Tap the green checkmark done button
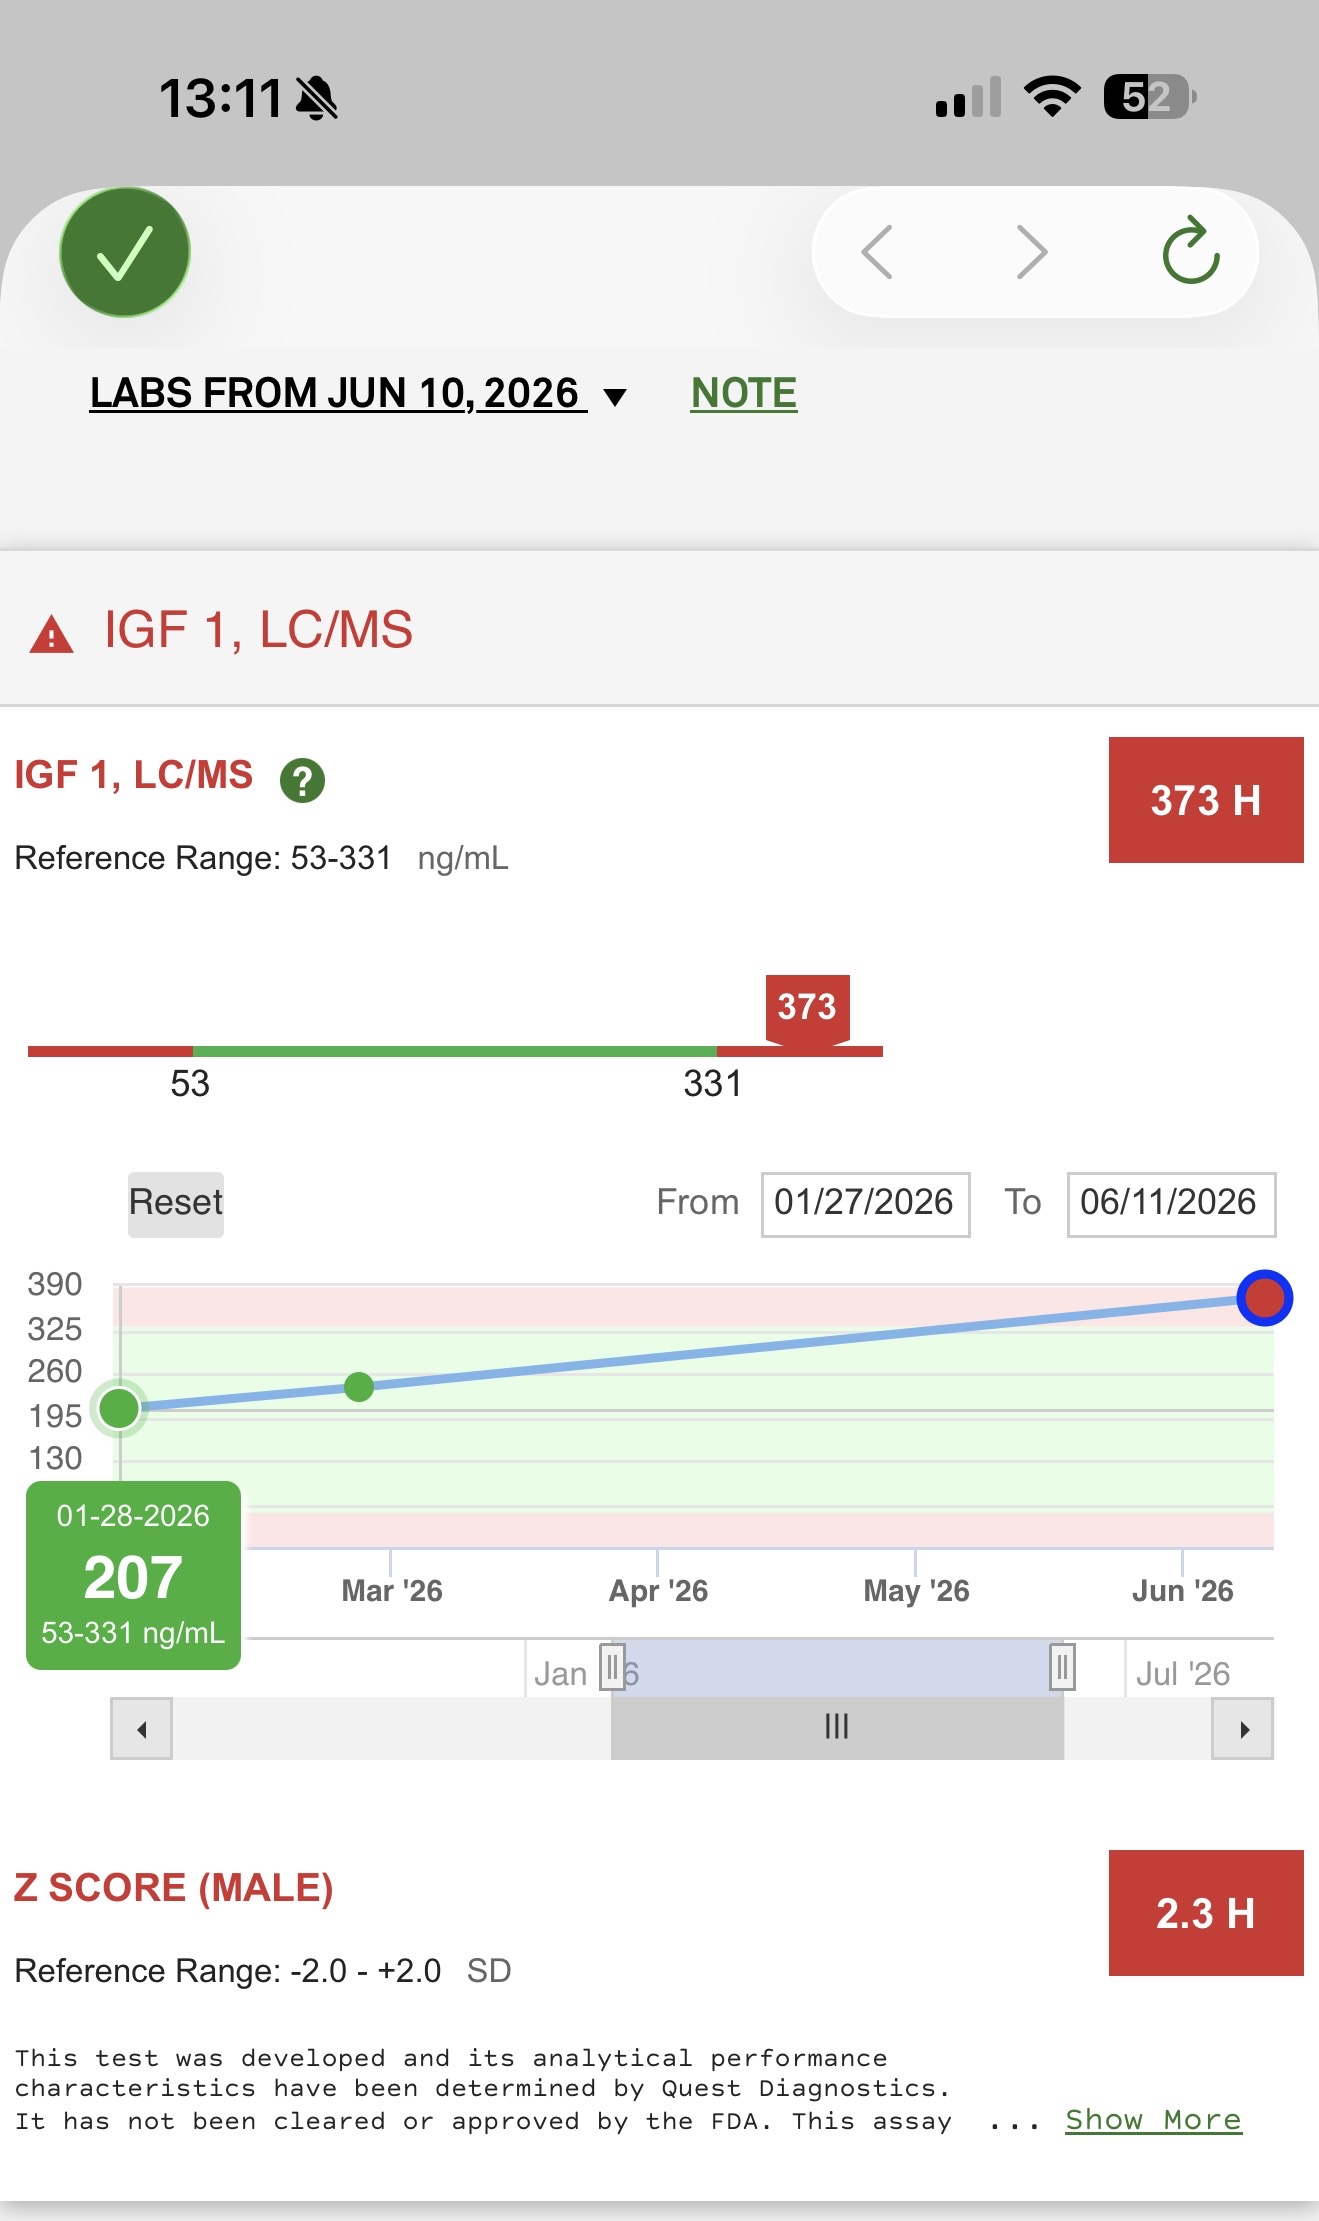 [x=125, y=252]
